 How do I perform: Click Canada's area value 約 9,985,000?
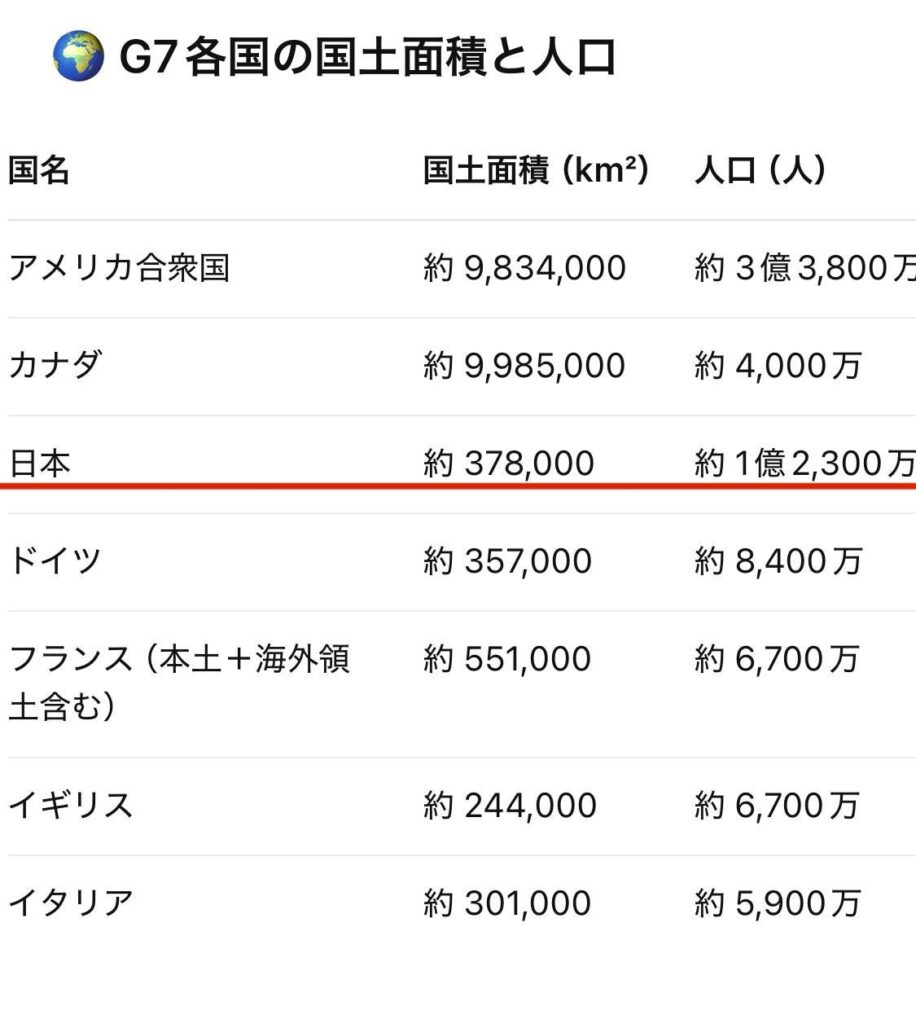(x=524, y=366)
